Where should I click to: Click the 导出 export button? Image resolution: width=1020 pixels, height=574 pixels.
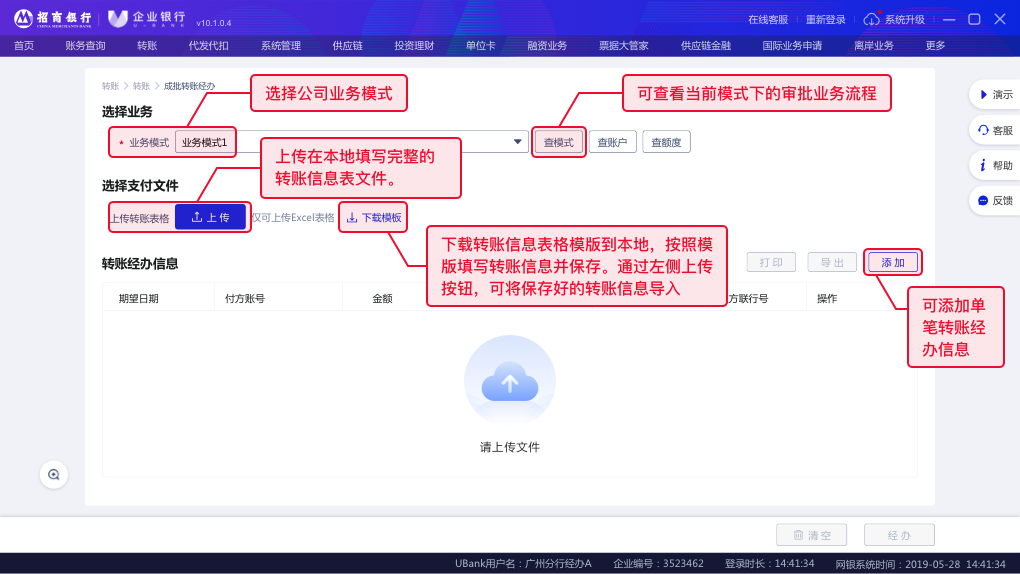[x=832, y=262]
